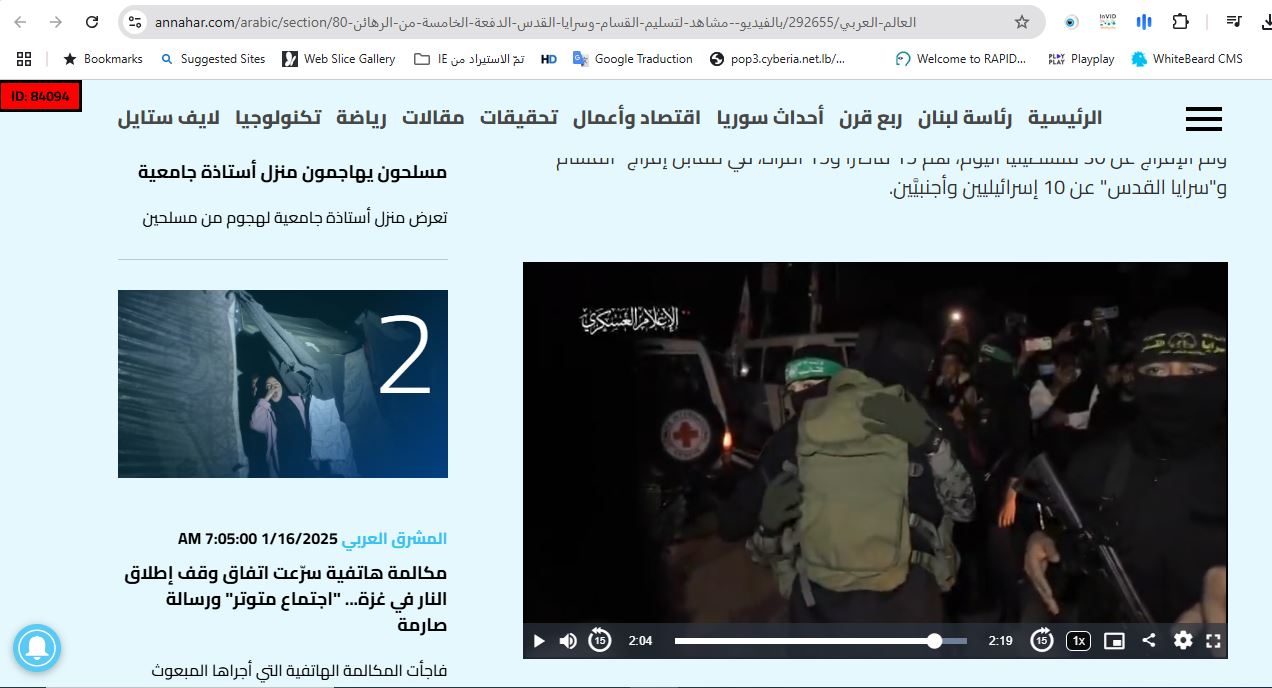Rewind video 15 seconds
Image resolution: width=1272 pixels, height=688 pixels.
[599, 640]
